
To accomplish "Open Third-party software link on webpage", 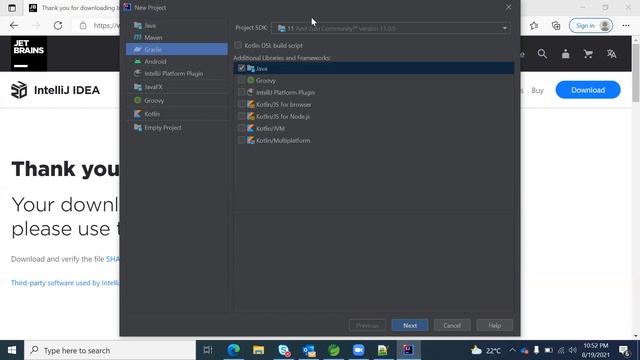I will tap(65, 282).
